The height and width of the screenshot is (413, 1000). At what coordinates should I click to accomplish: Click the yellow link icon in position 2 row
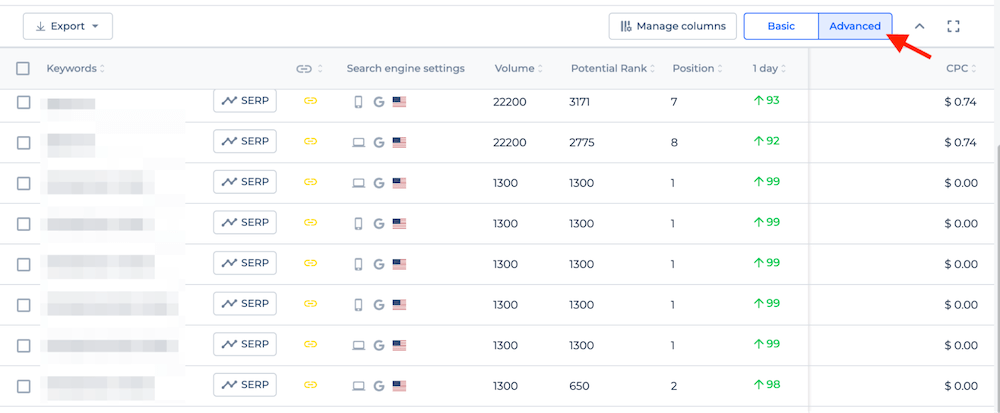click(x=311, y=385)
